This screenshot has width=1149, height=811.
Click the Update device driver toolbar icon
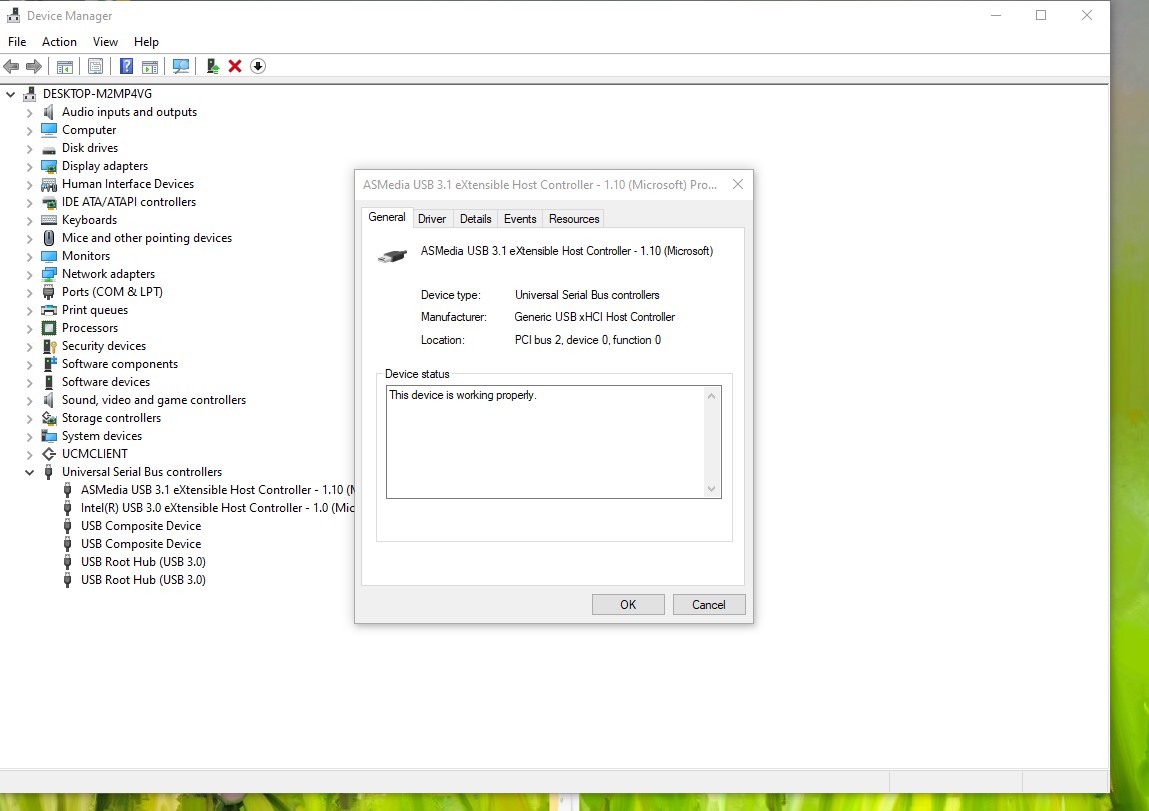click(x=212, y=66)
